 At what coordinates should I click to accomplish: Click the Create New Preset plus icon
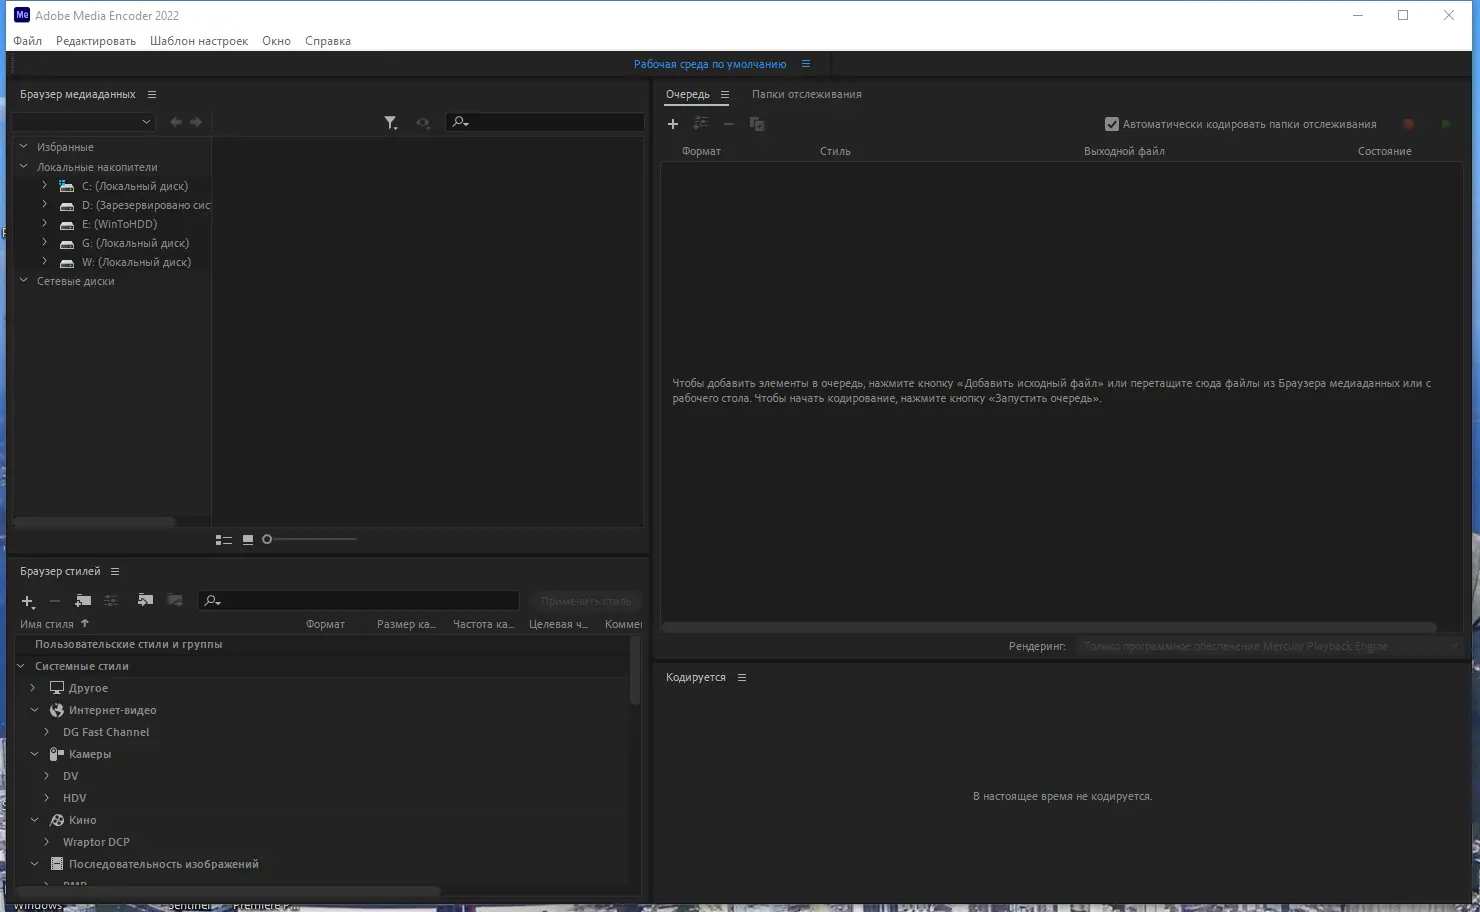coord(27,601)
